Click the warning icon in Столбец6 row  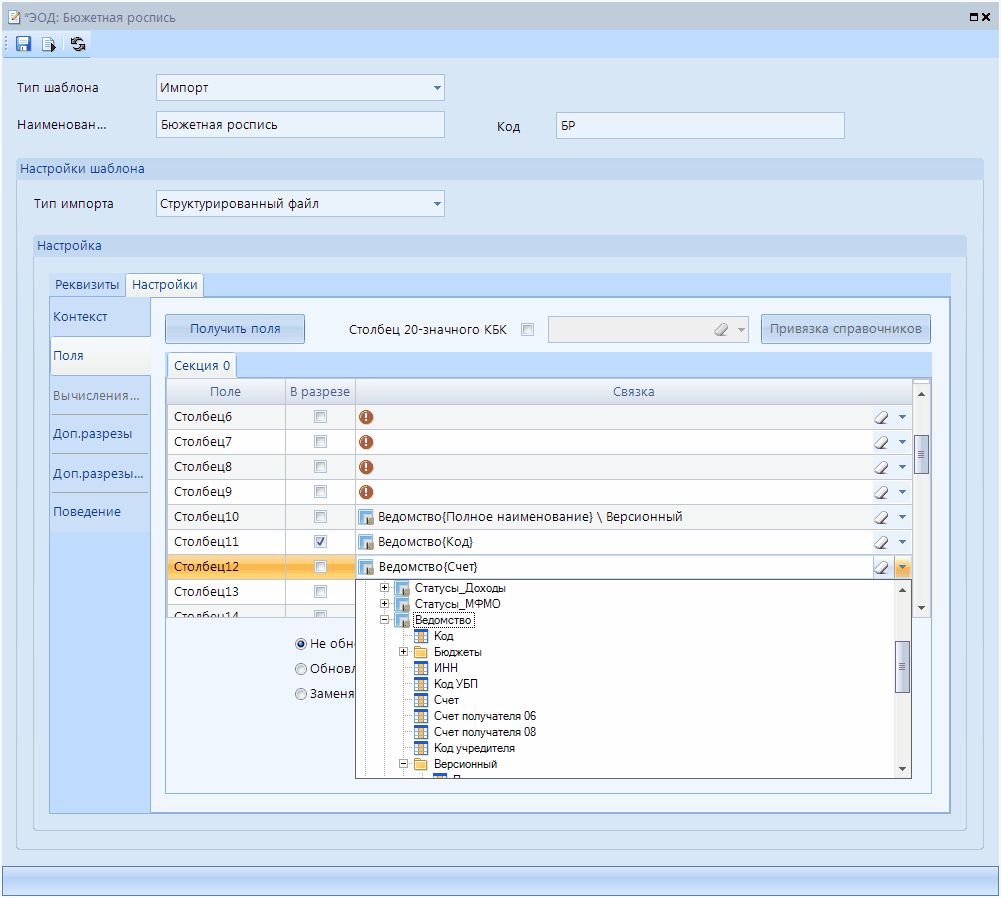(x=366, y=417)
